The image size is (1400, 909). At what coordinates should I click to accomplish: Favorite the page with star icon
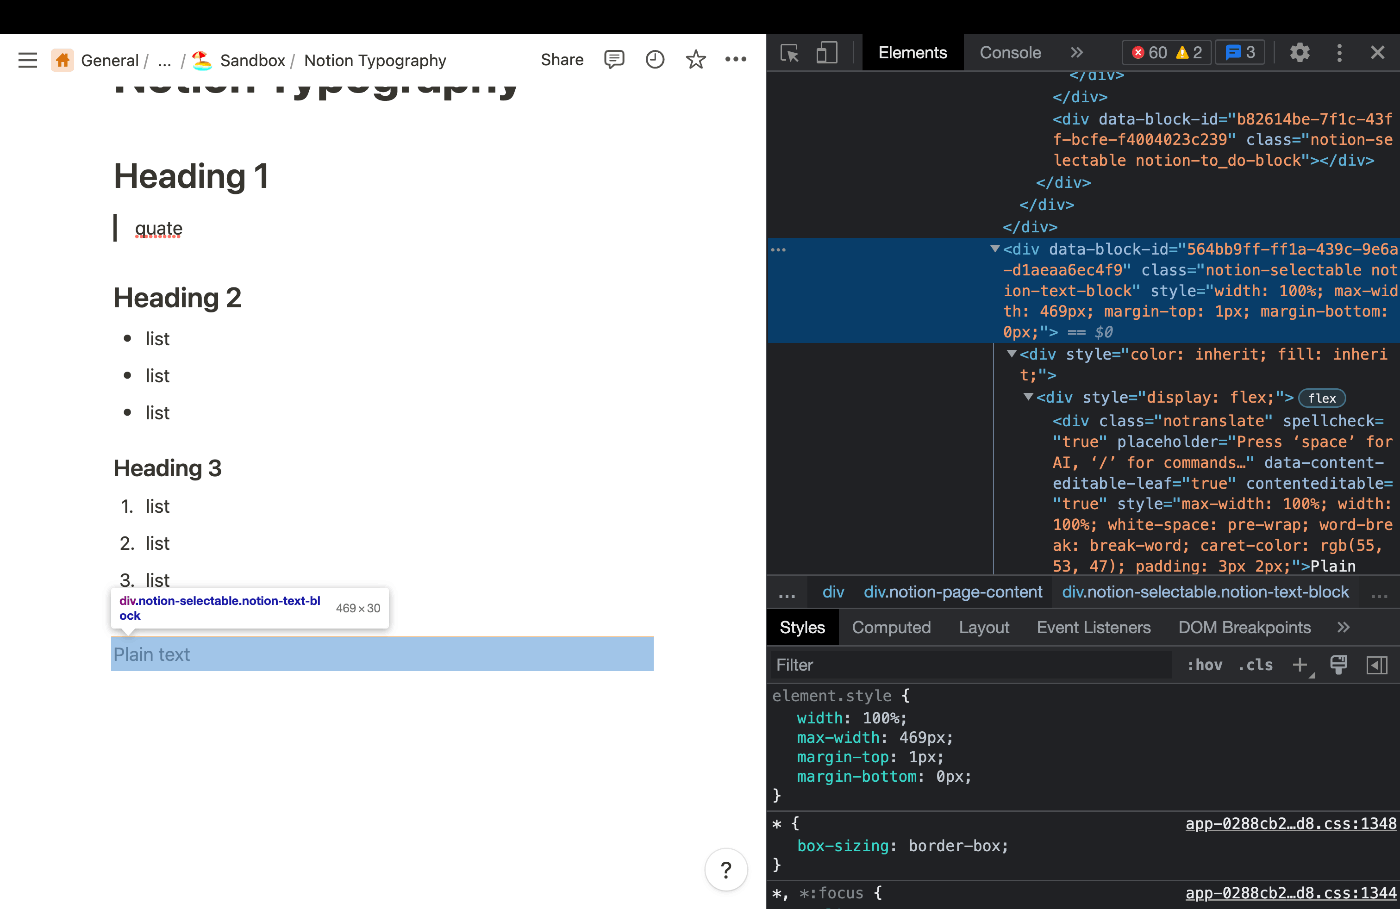click(696, 60)
